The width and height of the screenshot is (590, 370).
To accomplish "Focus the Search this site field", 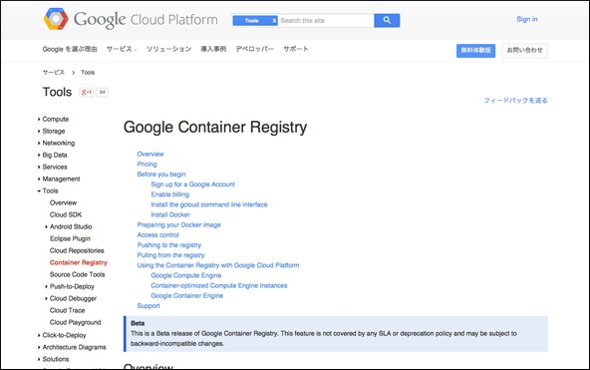I will (x=326, y=20).
